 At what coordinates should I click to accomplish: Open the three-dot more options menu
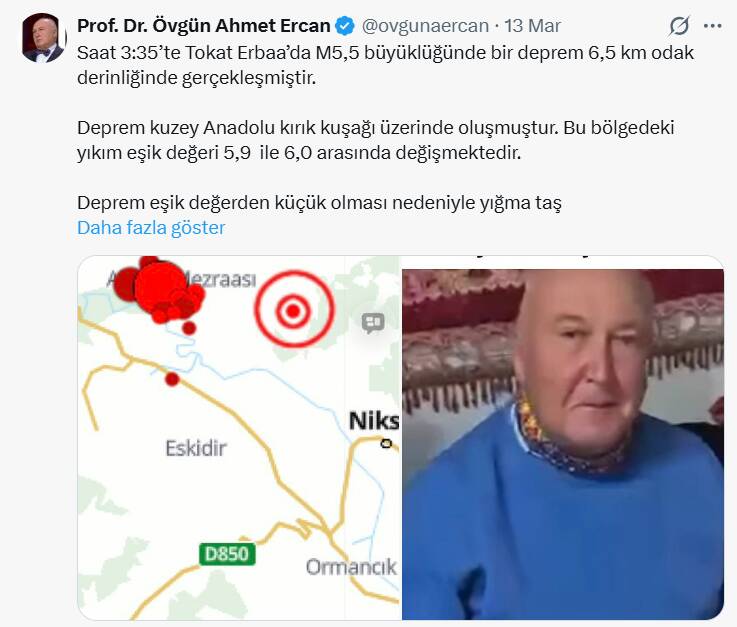(x=713, y=26)
